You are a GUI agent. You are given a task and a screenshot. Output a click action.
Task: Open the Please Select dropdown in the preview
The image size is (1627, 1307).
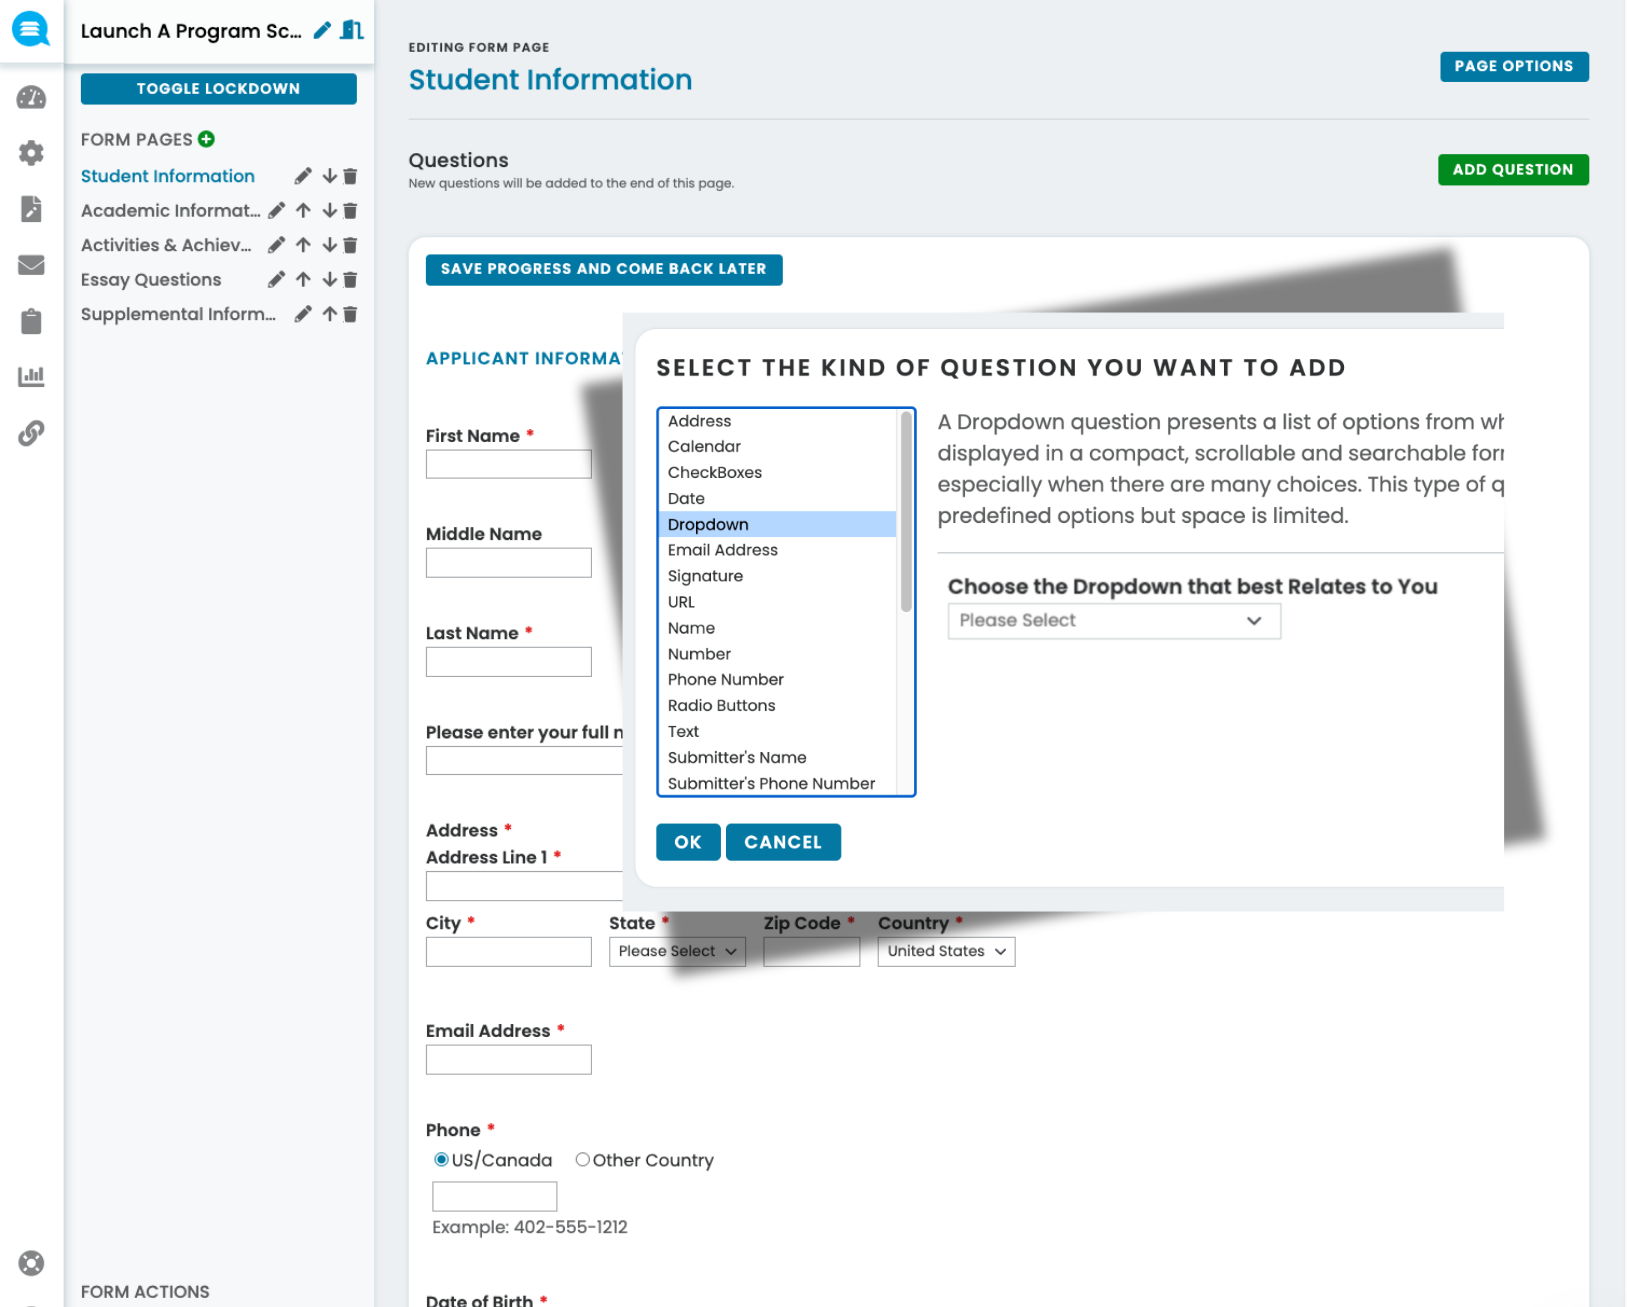(x=1113, y=620)
